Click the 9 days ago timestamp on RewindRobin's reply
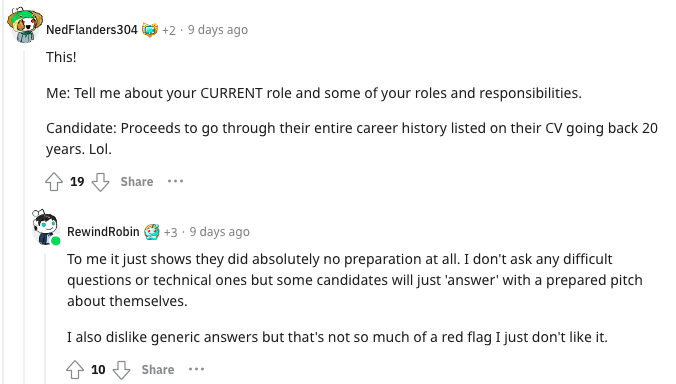This screenshot has width=676, height=384. tap(219, 232)
